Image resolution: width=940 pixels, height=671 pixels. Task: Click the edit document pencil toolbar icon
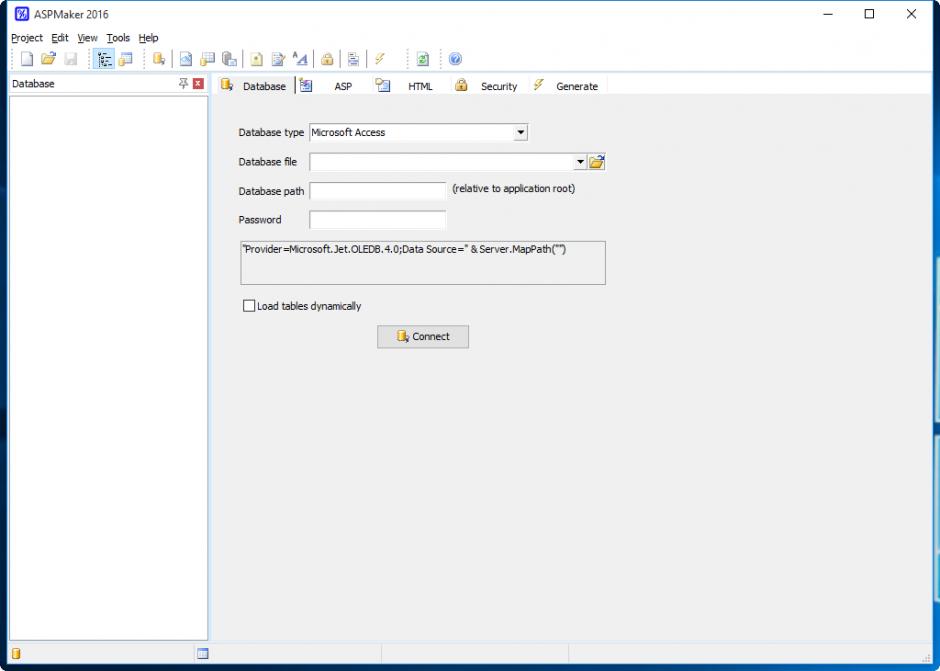pyautogui.click(x=278, y=59)
